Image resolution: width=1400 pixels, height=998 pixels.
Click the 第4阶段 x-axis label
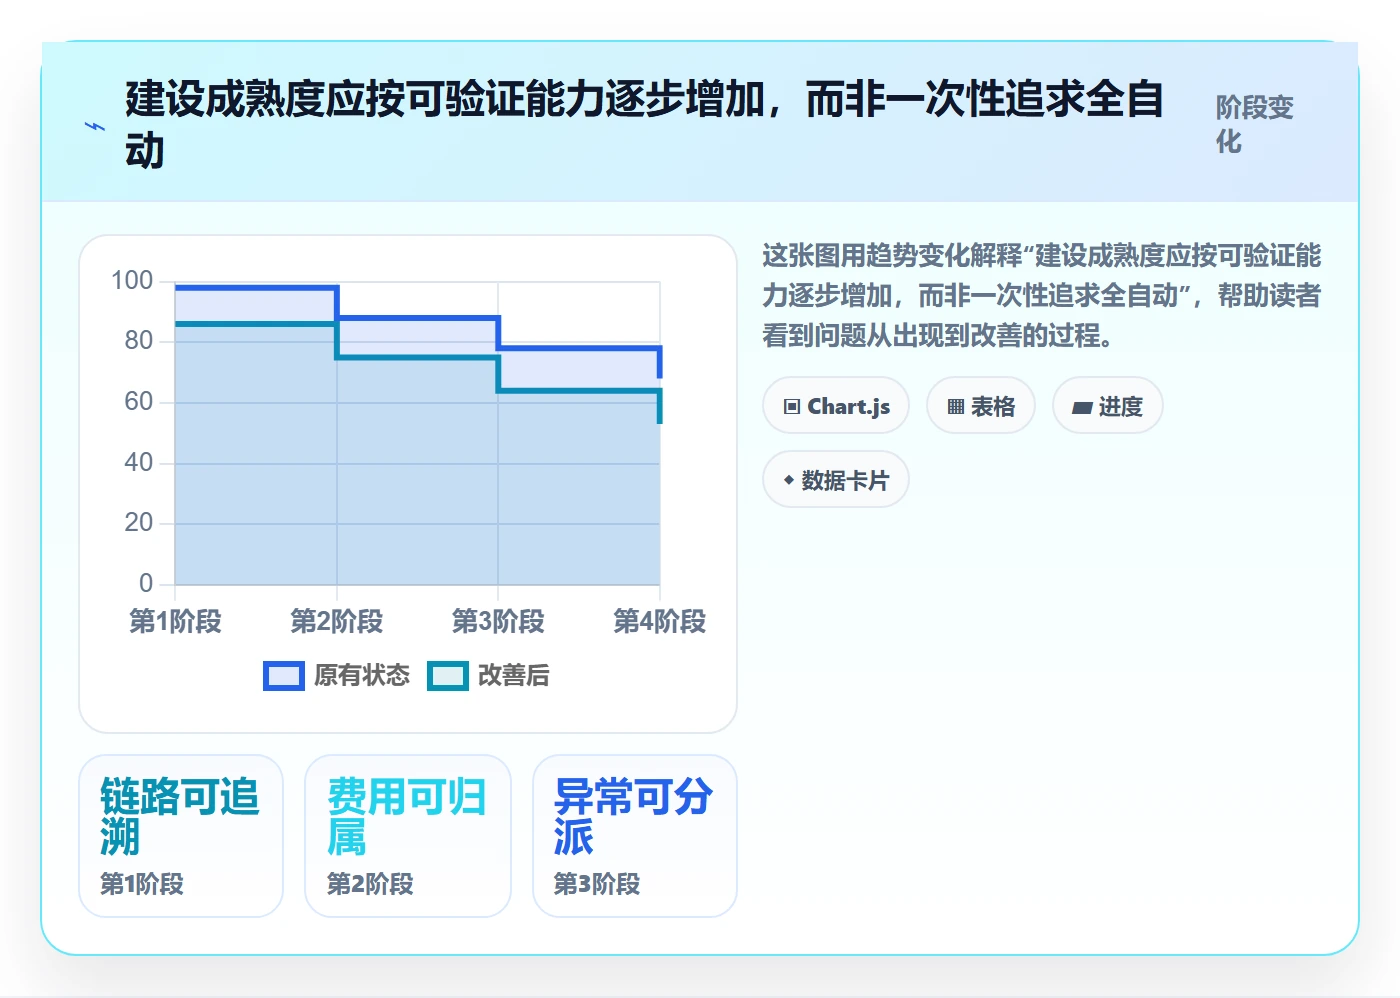pyautogui.click(x=659, y=621)
